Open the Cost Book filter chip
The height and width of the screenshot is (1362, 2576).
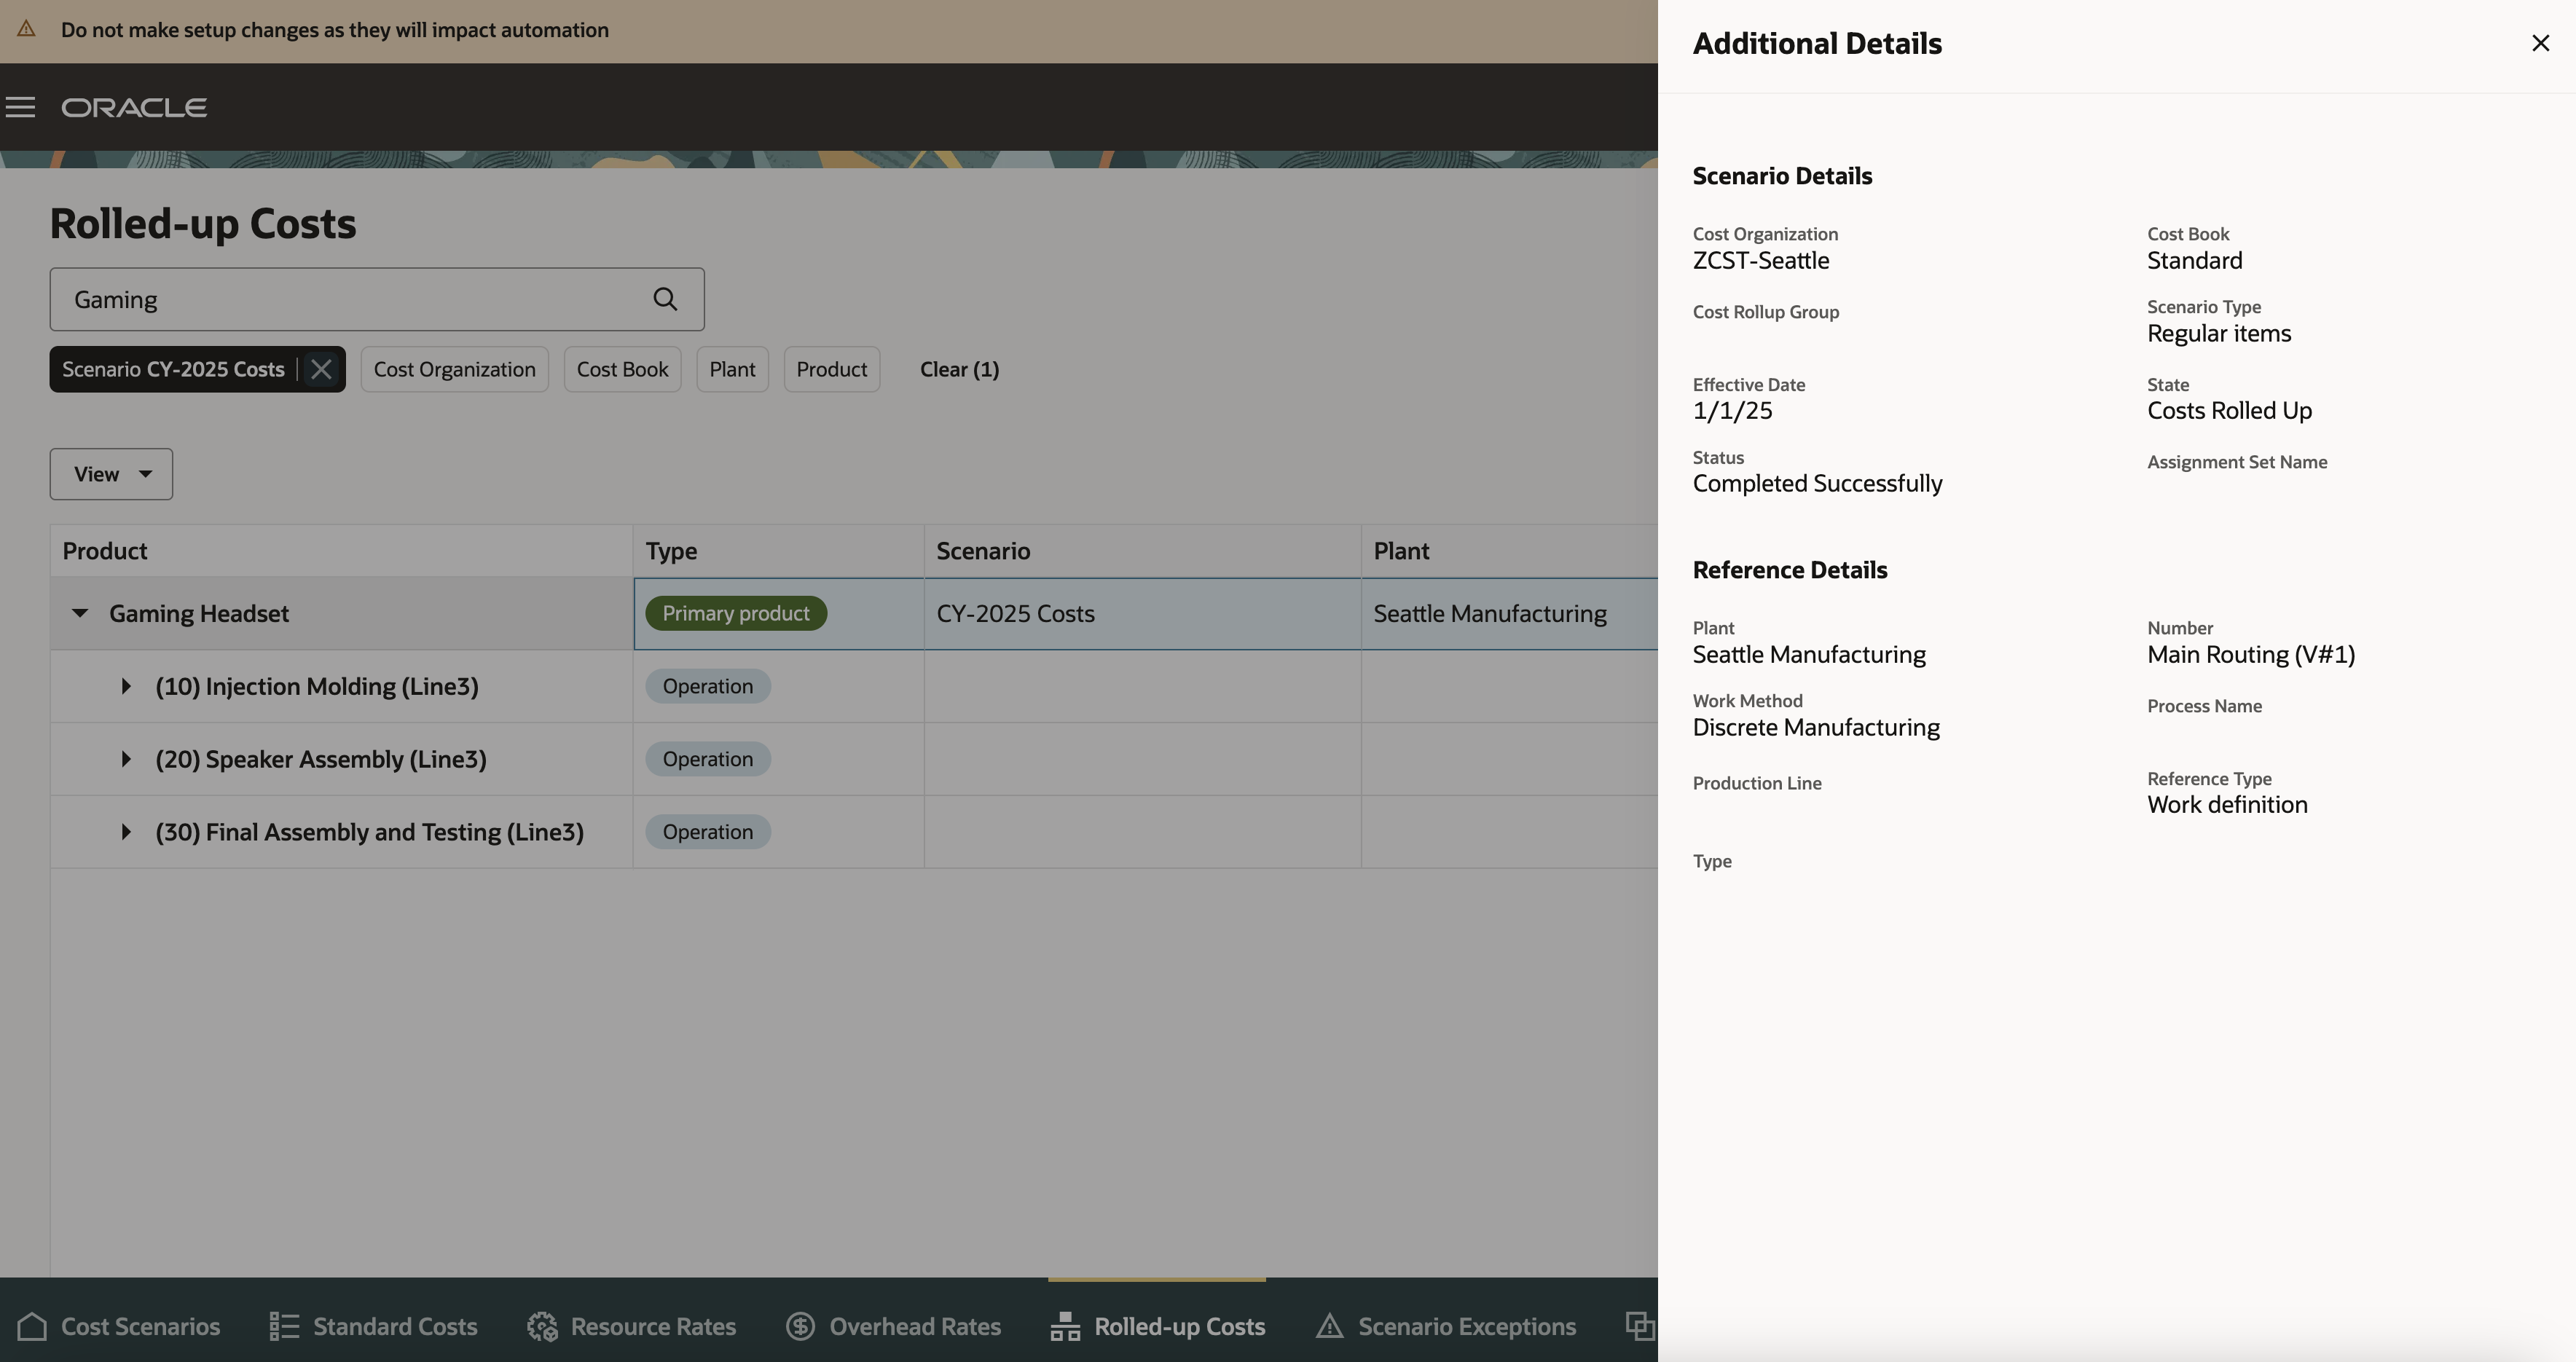pyautogui.click(x=622, y=369)
